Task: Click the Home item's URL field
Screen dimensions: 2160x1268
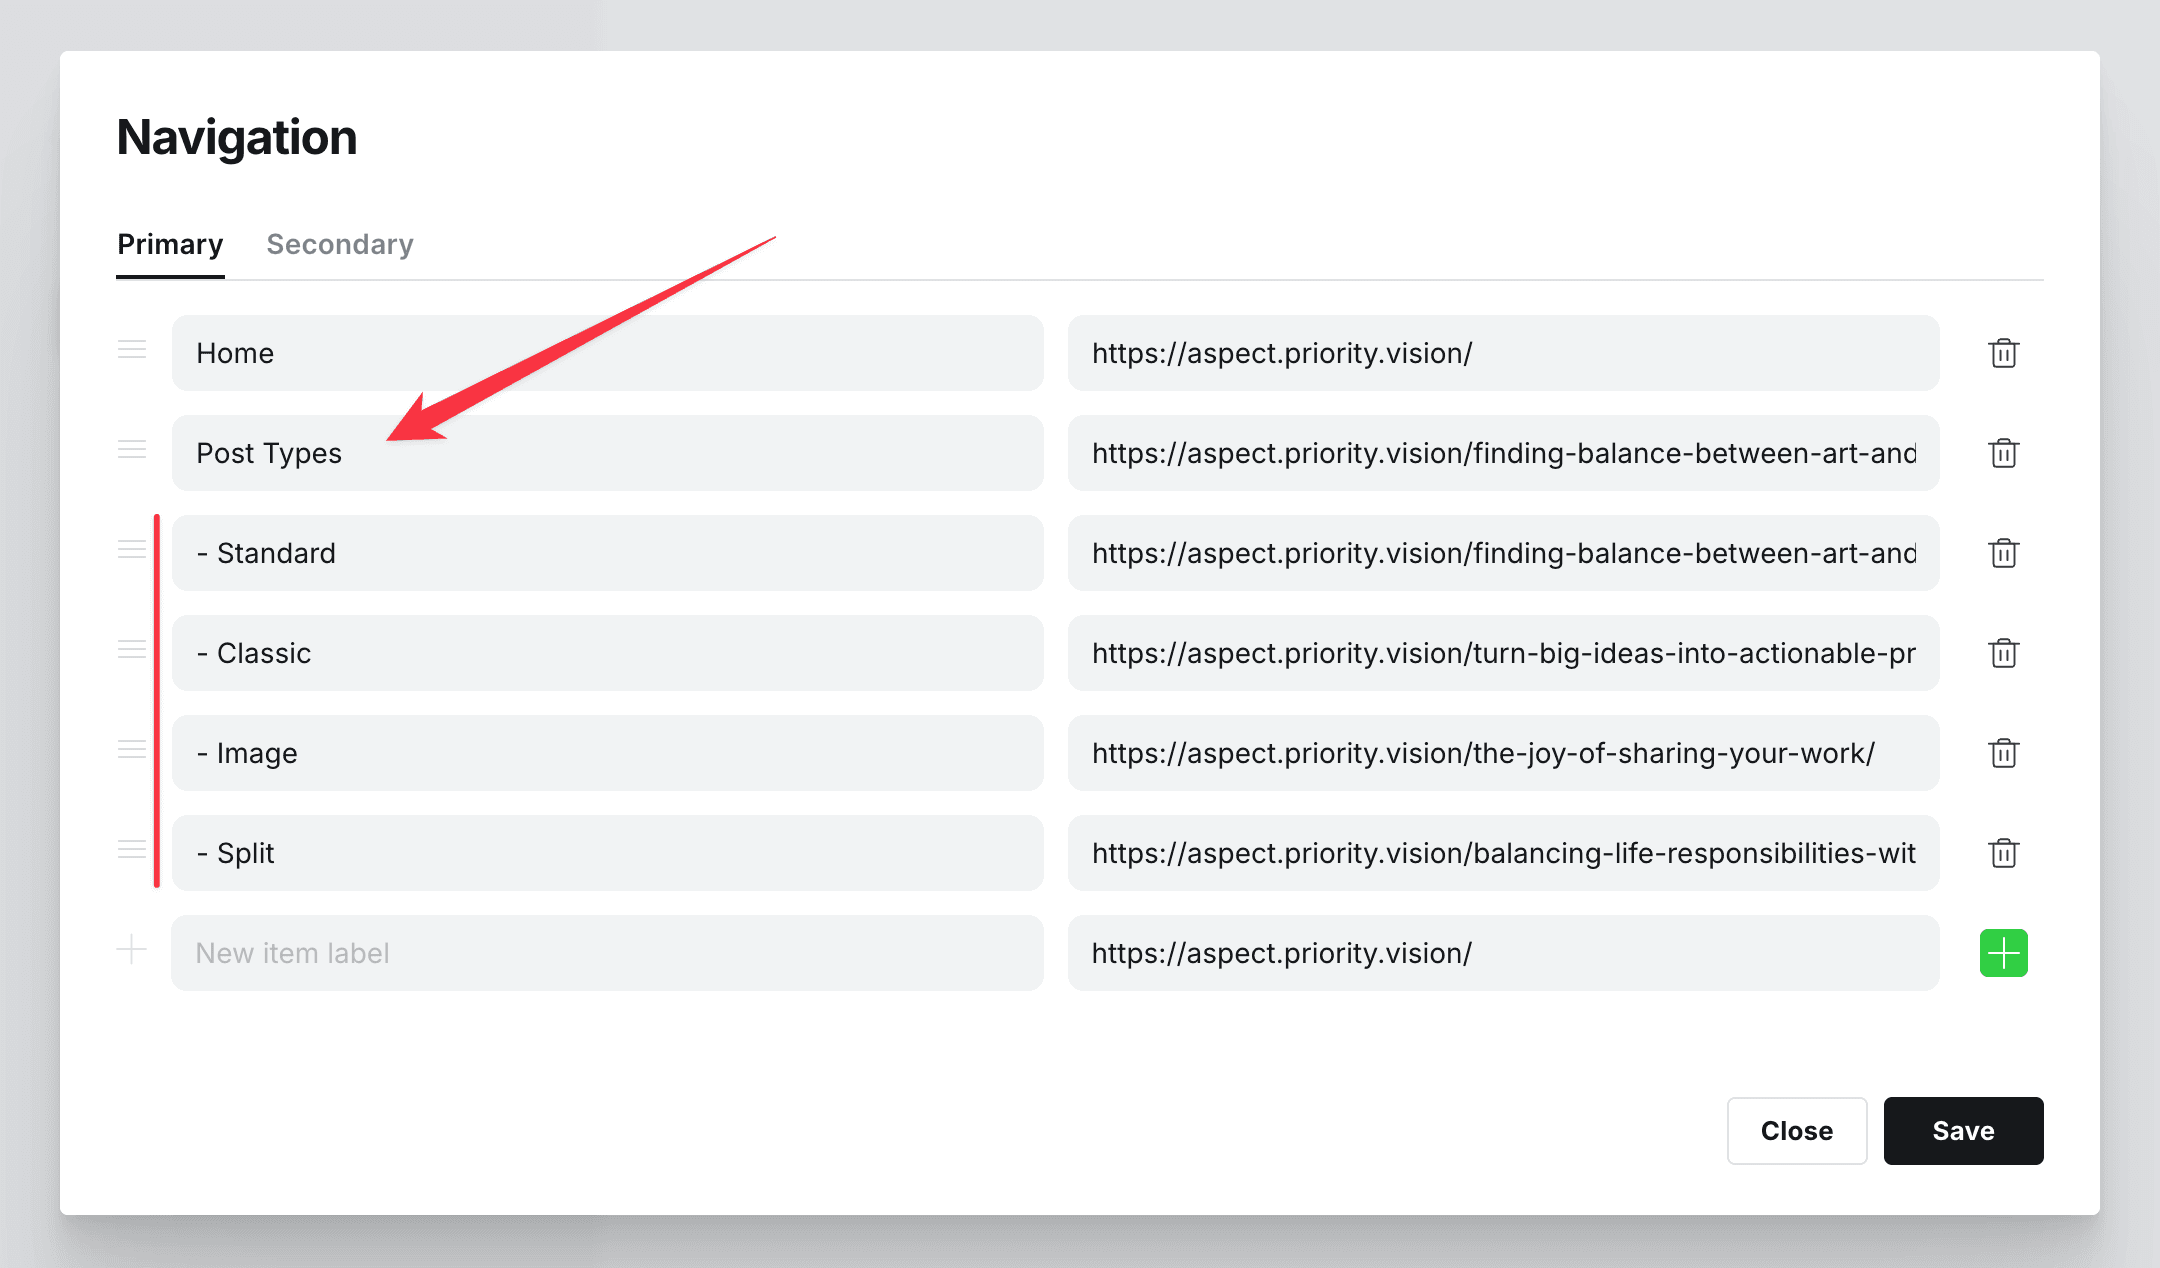Action: tap(1503, 353)
